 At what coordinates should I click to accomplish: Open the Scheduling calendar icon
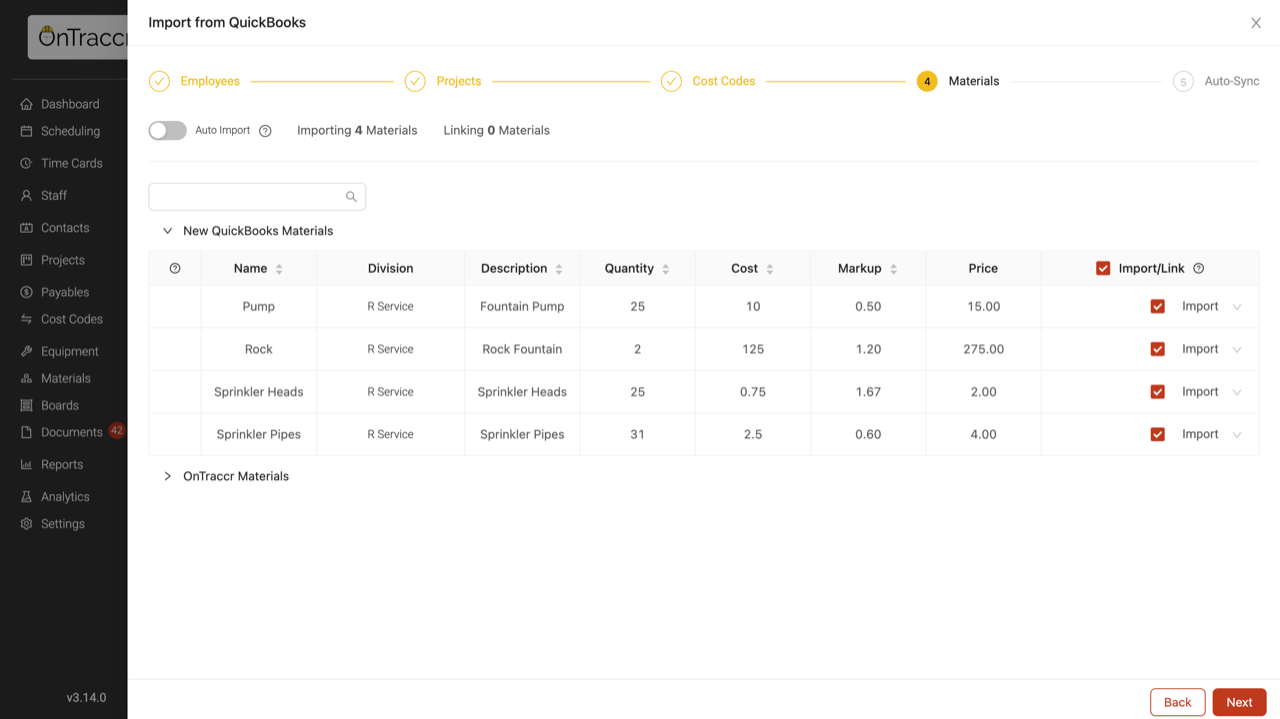(x=26, y=131)
